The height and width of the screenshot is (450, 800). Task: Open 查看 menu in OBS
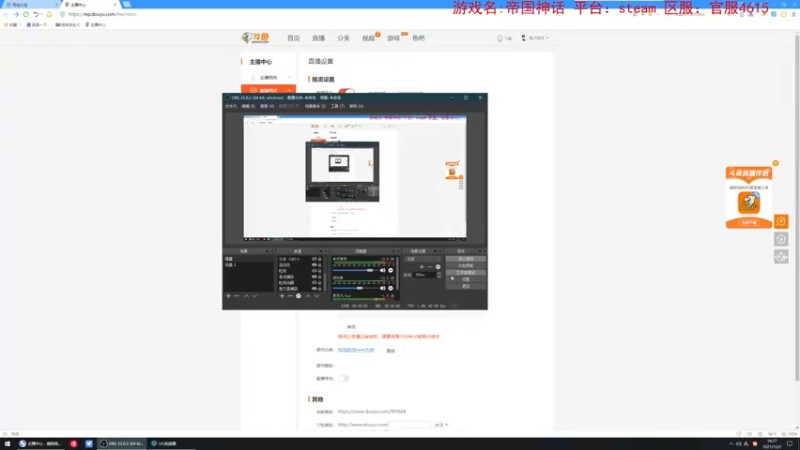(267, 106)
